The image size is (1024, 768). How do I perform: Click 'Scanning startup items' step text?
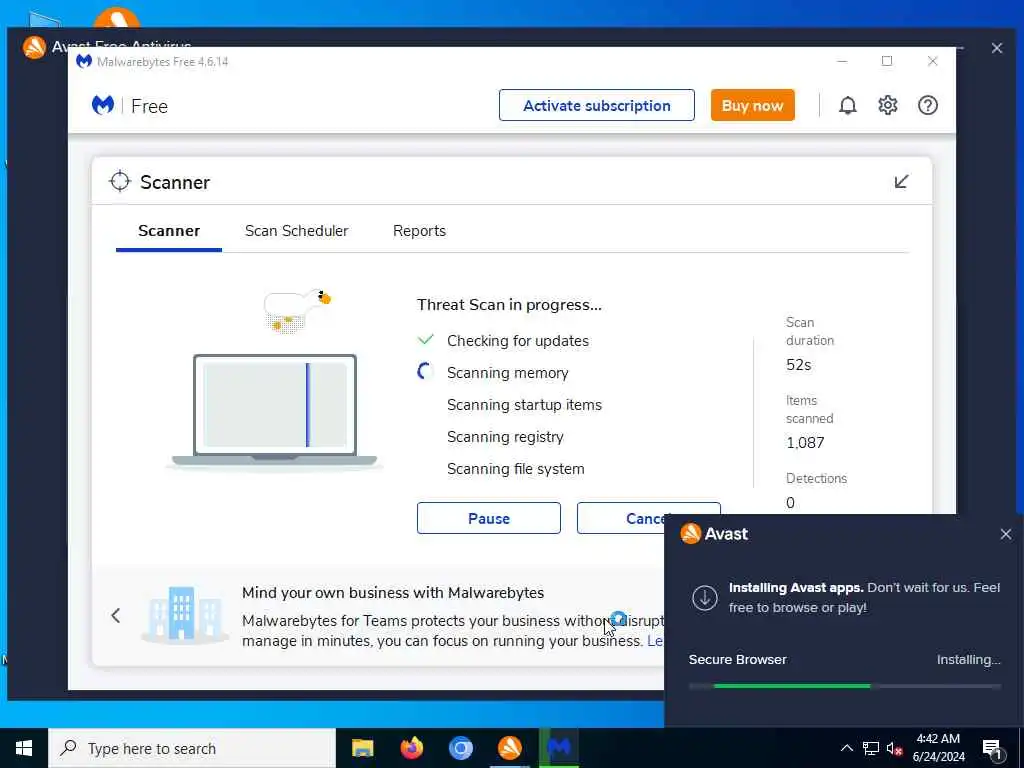(524, 404)
